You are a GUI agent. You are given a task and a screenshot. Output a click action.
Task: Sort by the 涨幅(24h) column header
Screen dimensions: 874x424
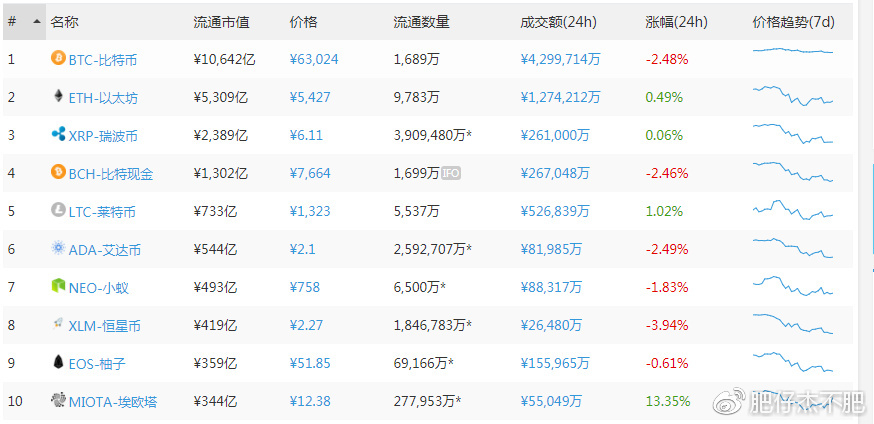pos(676,22)
